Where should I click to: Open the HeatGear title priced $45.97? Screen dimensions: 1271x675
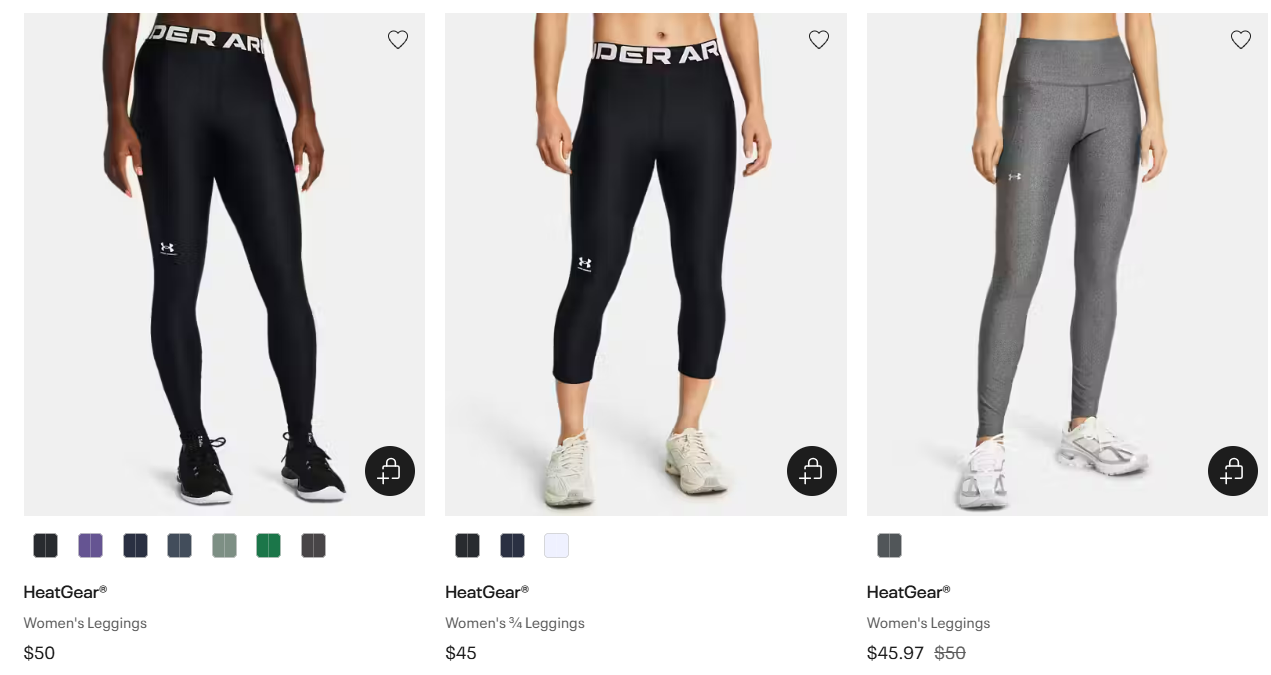pos(908,592)
